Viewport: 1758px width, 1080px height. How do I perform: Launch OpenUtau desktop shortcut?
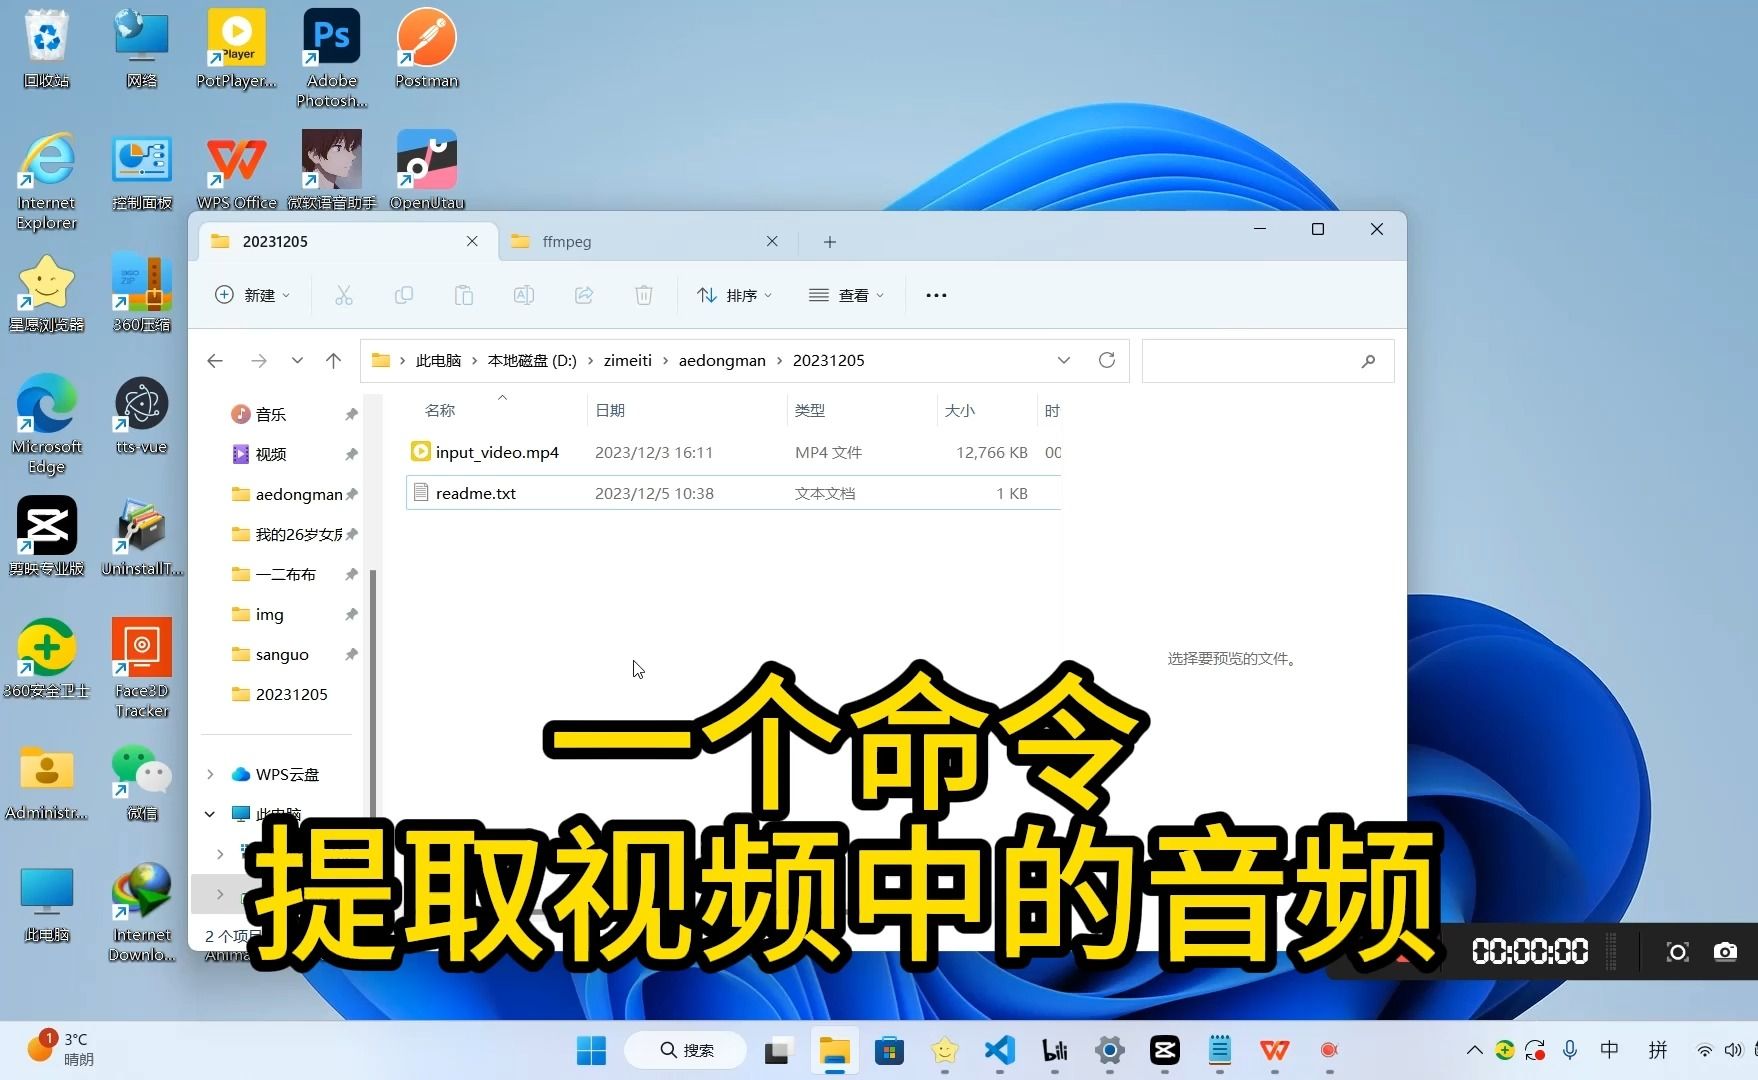pyautogui.click(x=426, y=171)
